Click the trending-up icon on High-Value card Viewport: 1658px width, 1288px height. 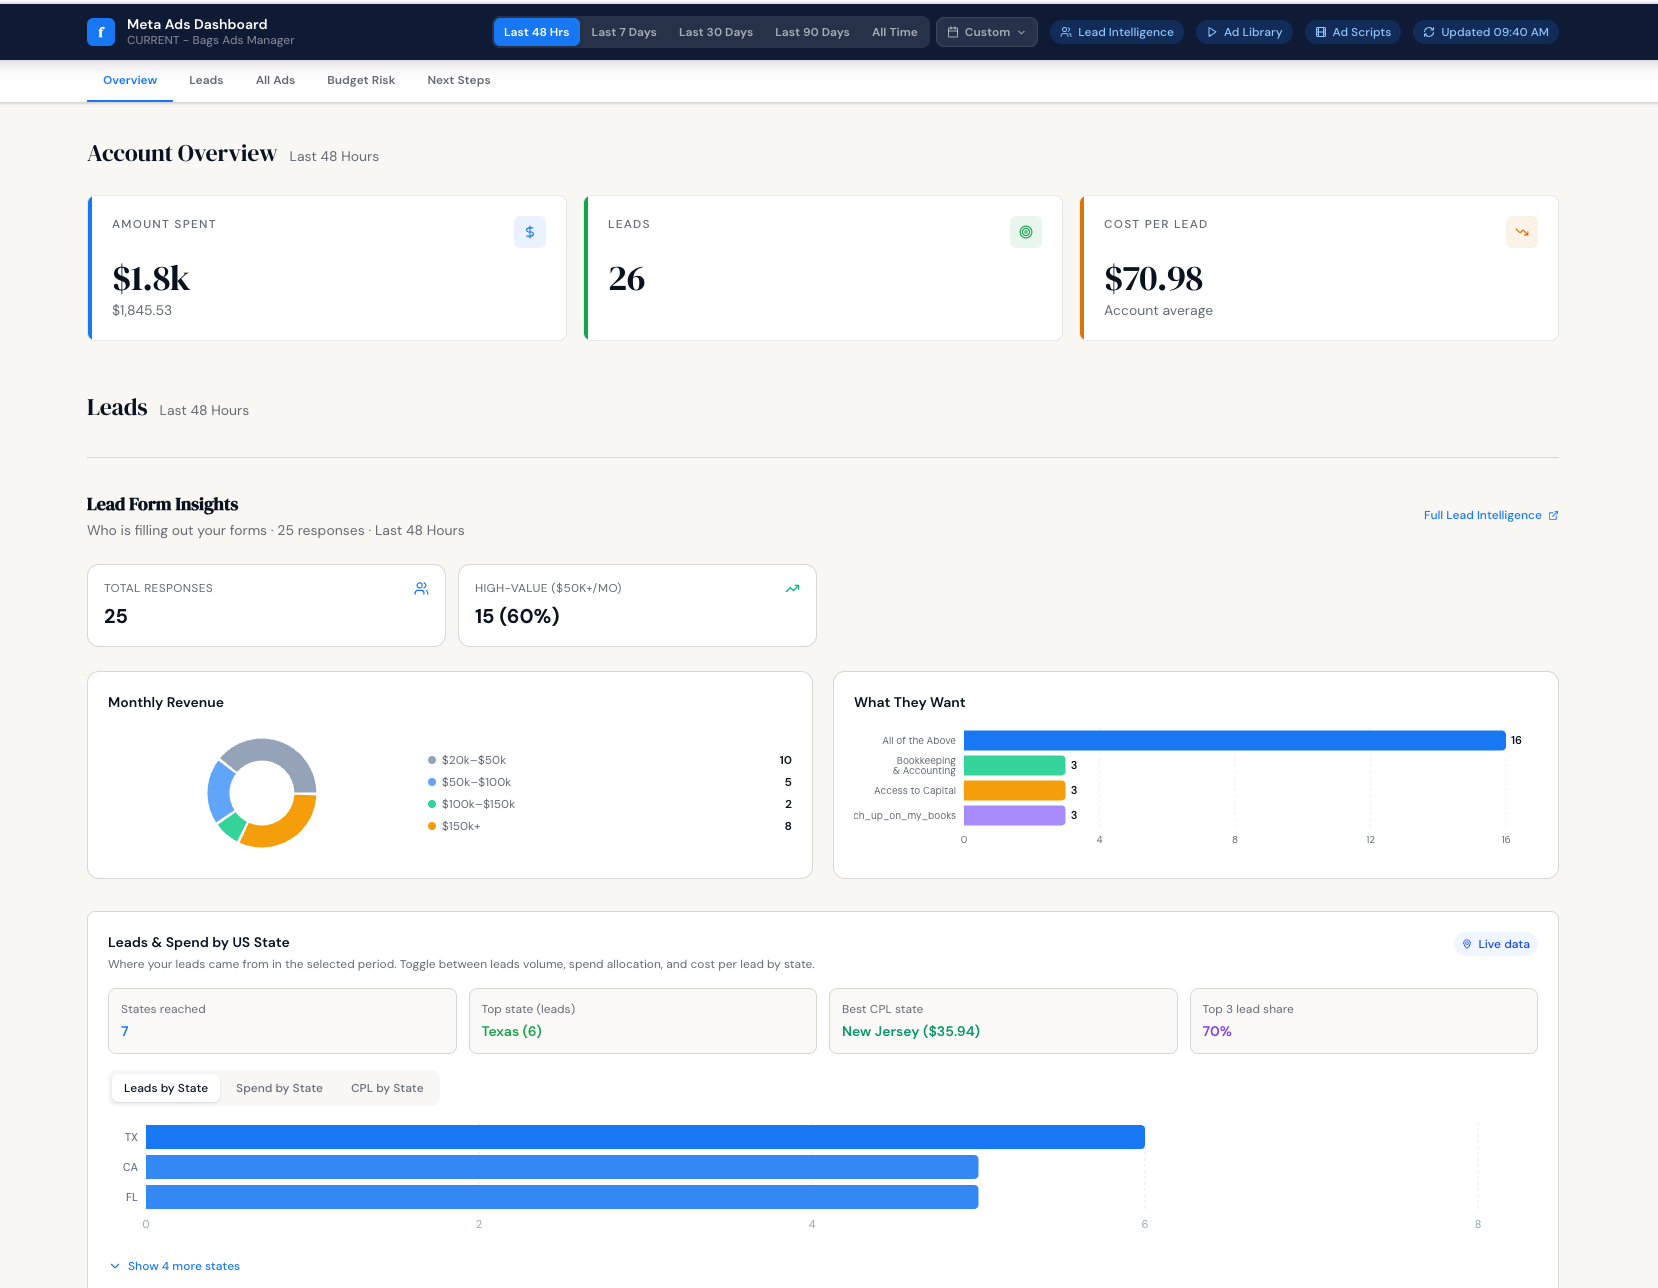point(793,589)
